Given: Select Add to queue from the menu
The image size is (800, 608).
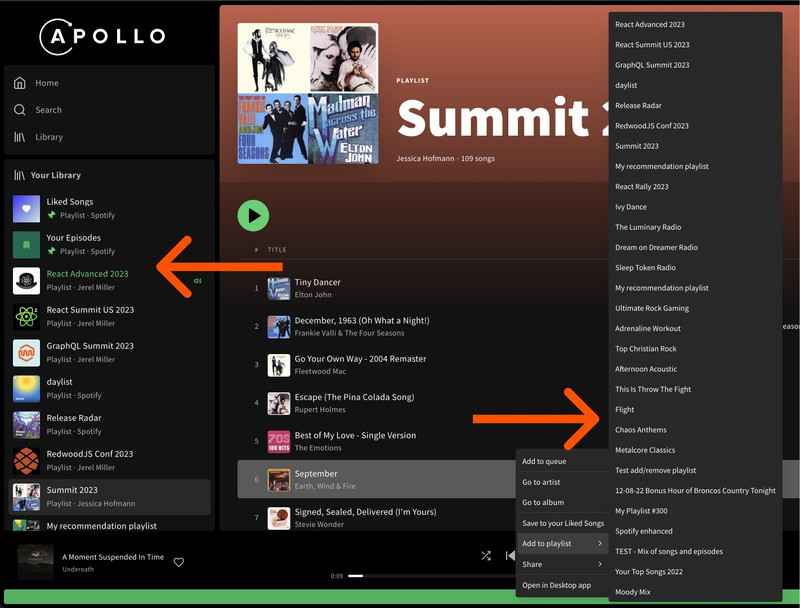Looking at the screenshot, I should pos(544,461).
